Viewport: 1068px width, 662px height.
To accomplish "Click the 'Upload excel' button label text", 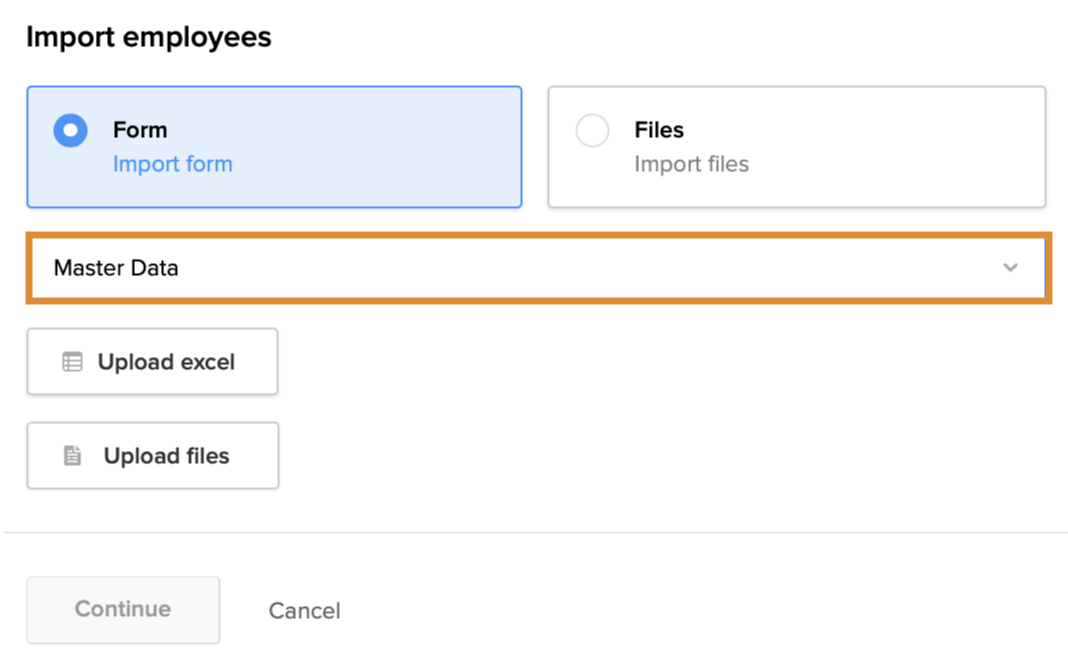I will (166, 362).
